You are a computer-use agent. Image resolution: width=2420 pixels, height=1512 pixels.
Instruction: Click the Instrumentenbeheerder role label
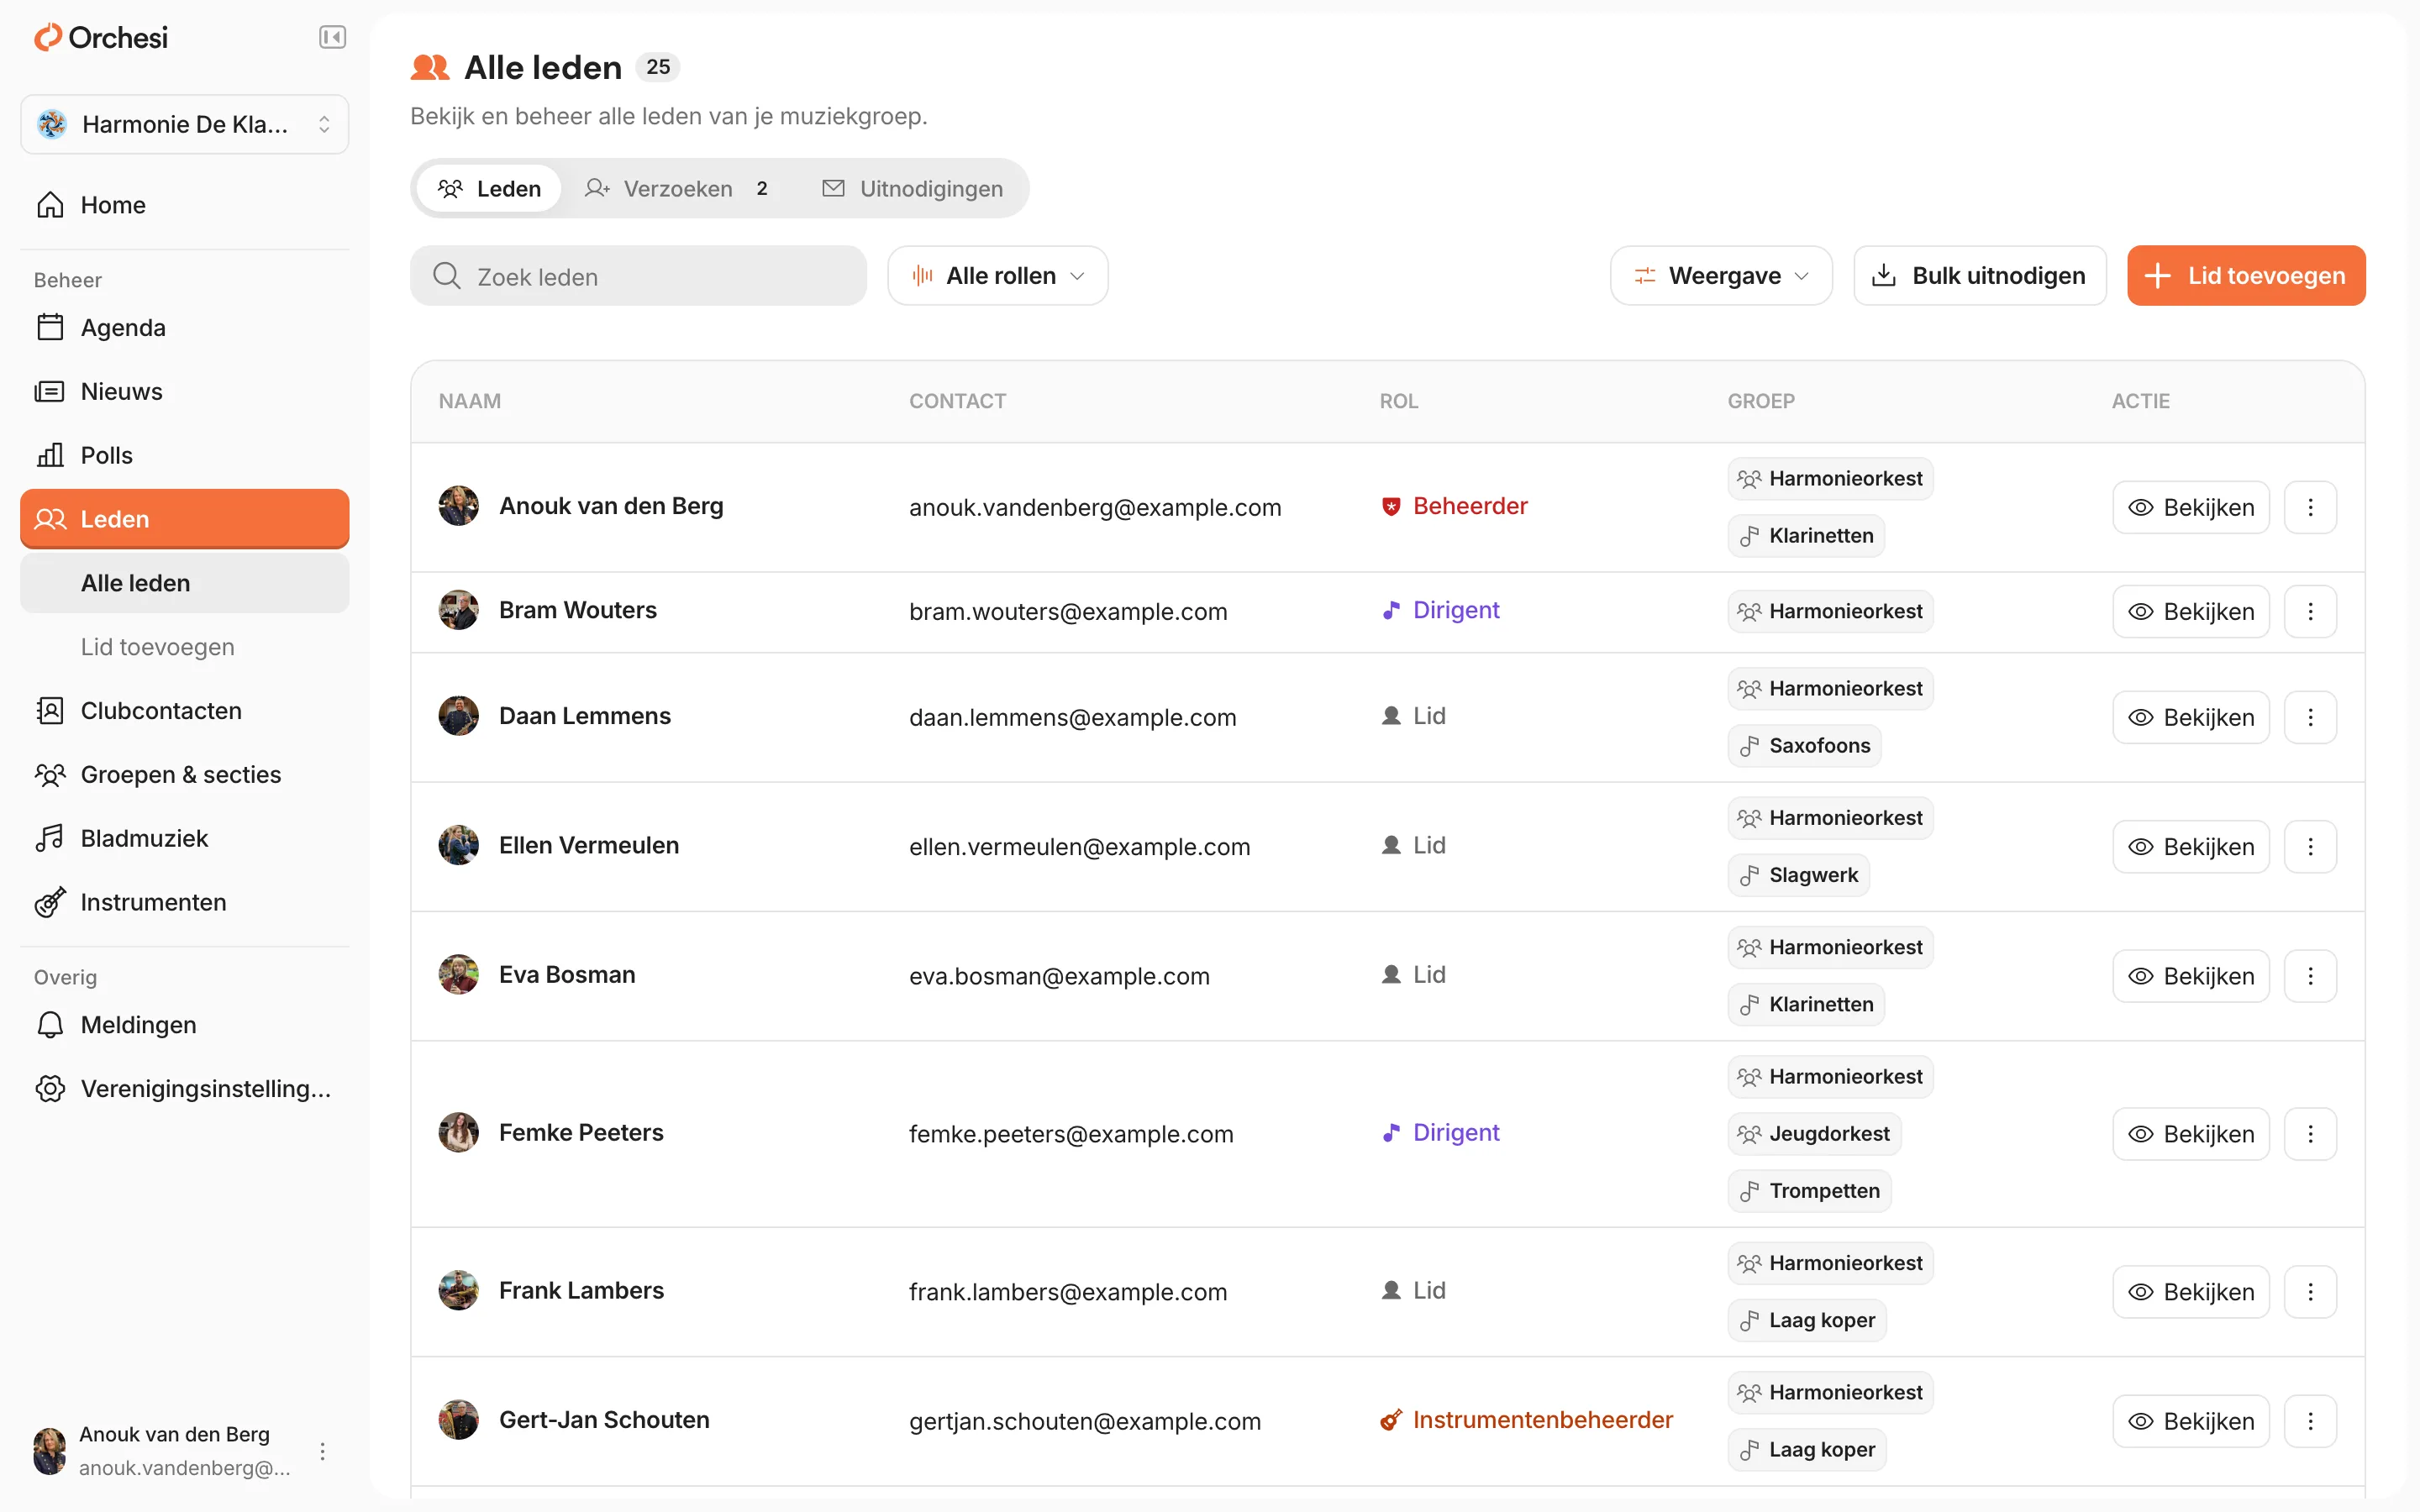tap(1526, 1420)
